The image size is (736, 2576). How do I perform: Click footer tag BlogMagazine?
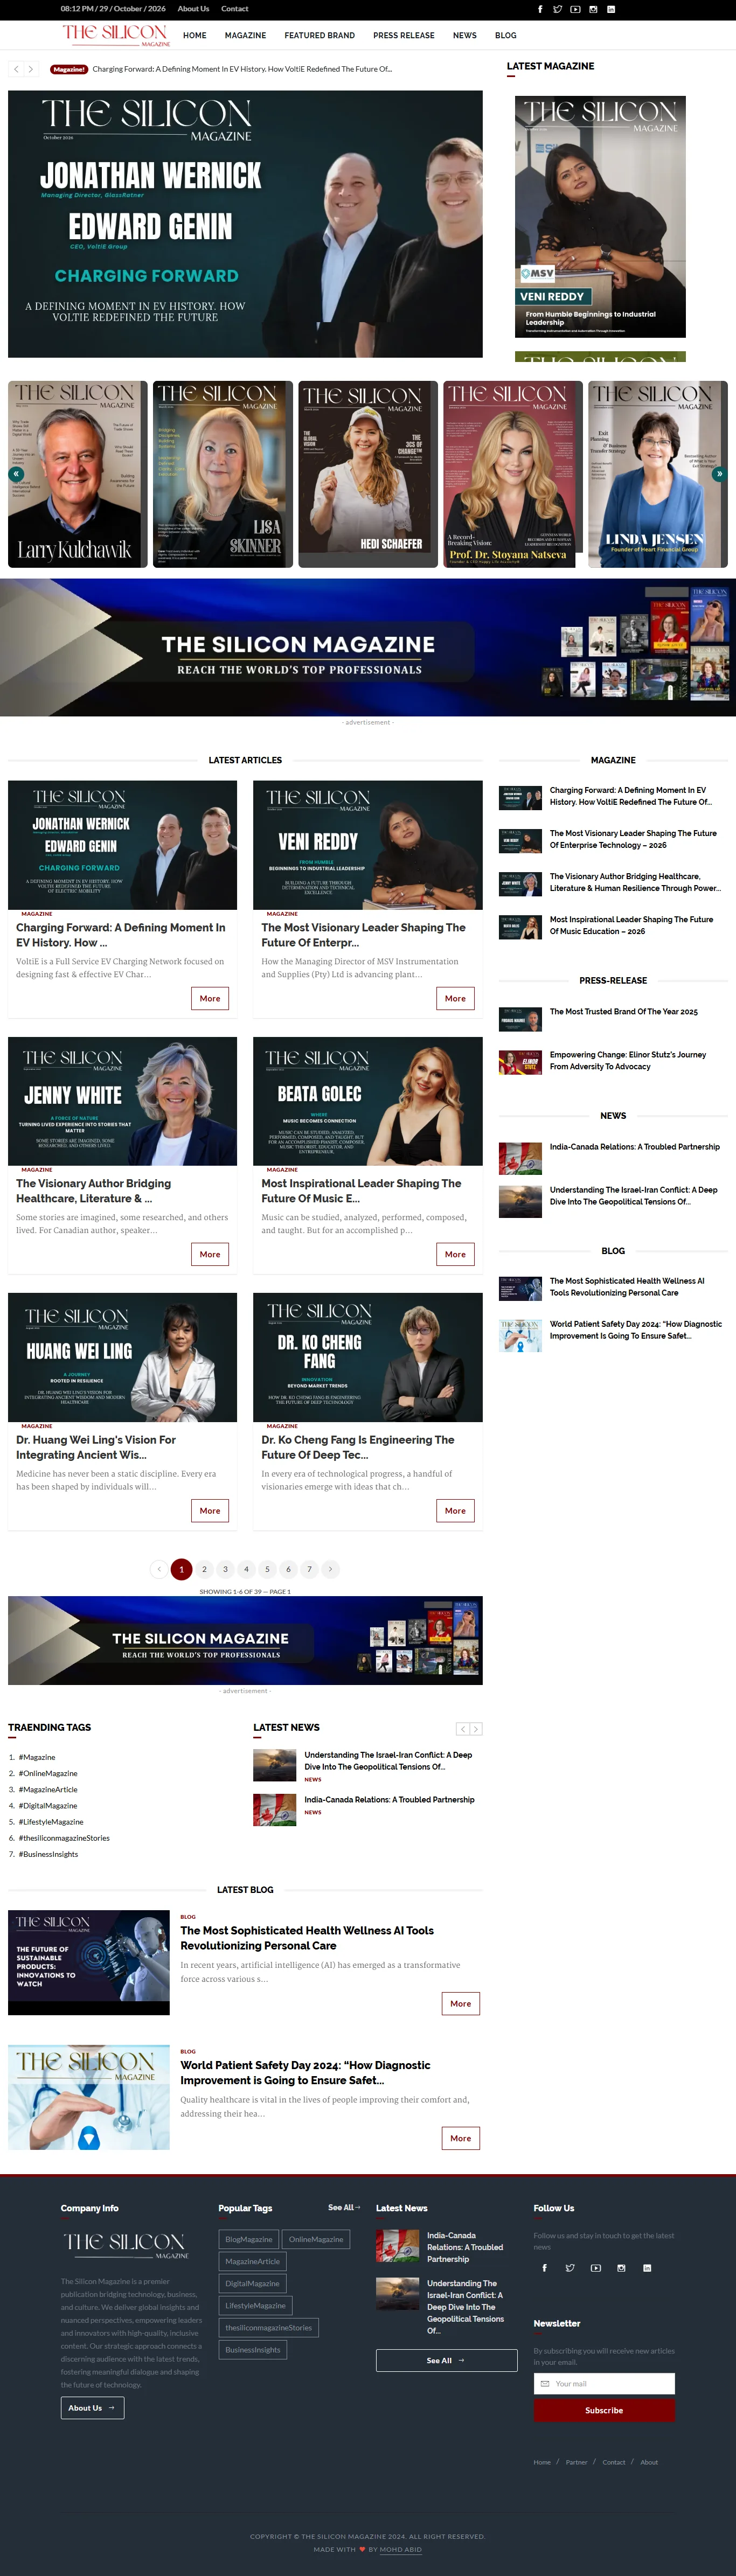[249, 2239]
